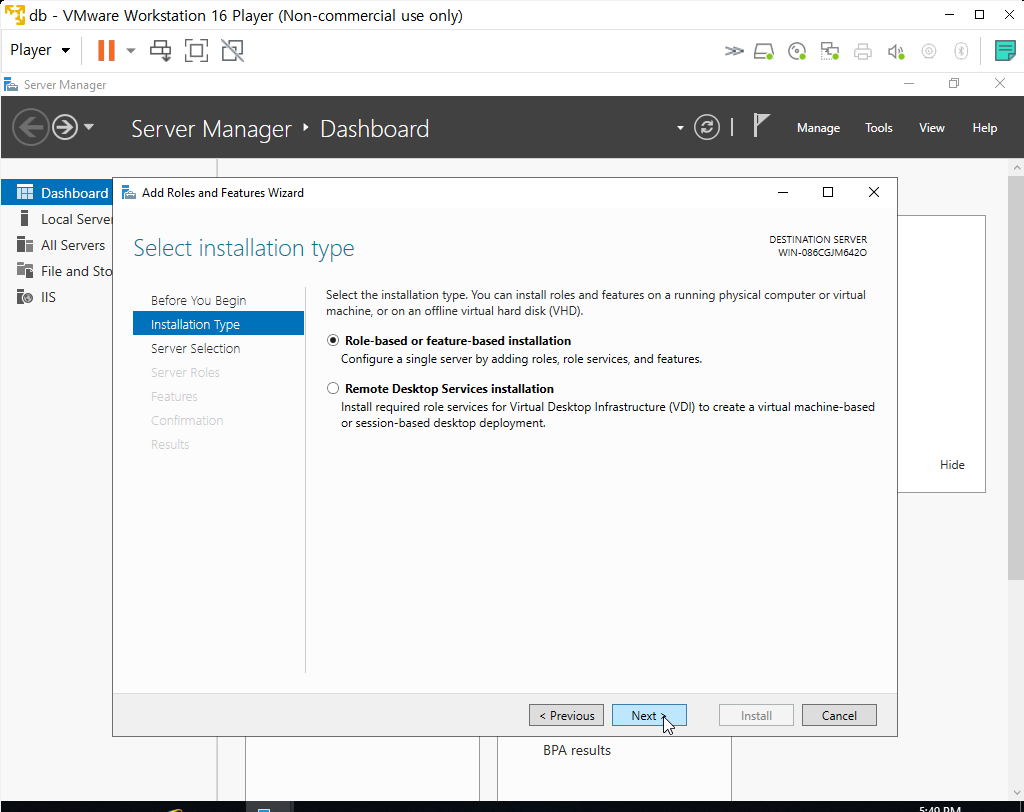Click the printer device icon
This screenshot has width=1024, height=812.
863,51
